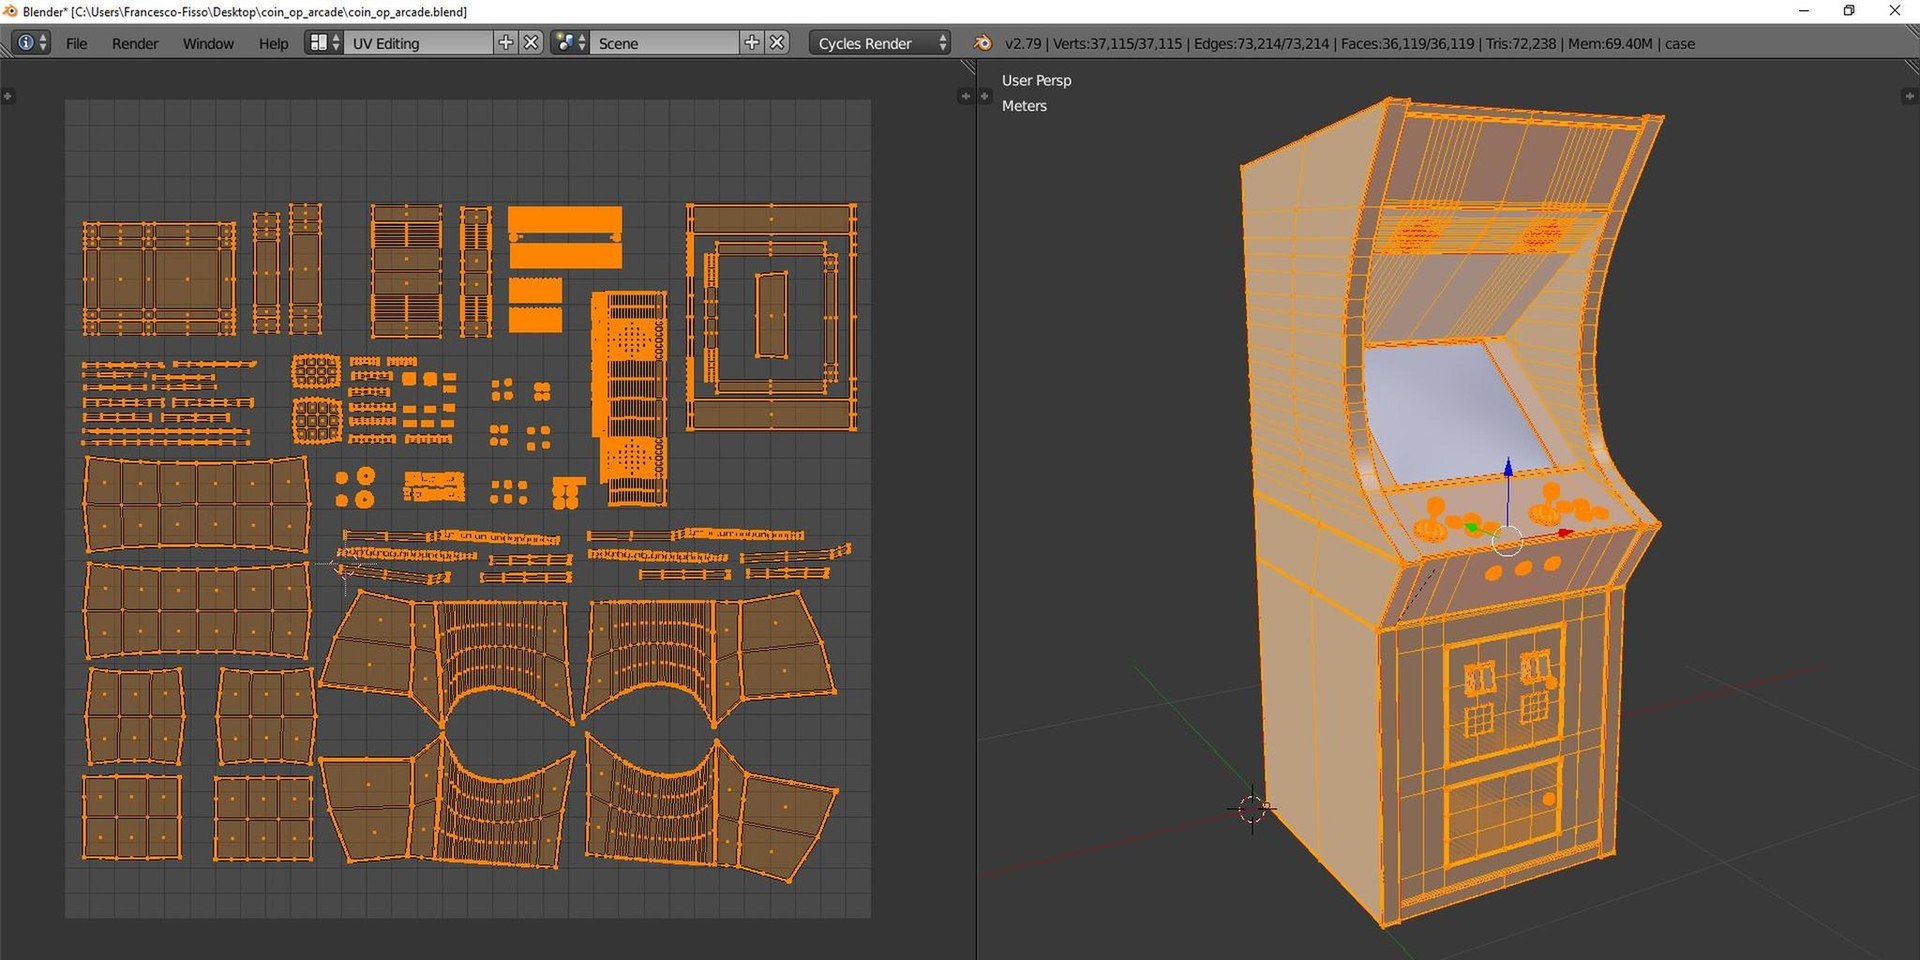
Task: Click the Blender logo in info header
Action: 983,43
